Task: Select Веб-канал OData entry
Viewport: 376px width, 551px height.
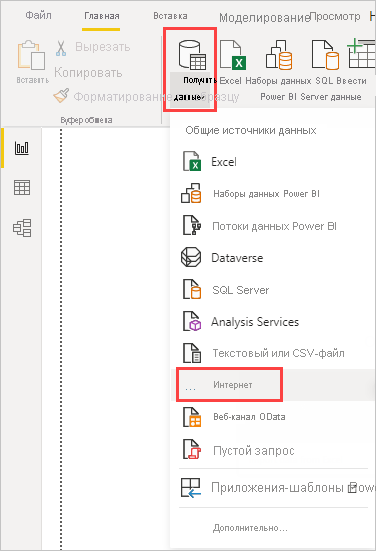Action: click(x=273, y=417)
